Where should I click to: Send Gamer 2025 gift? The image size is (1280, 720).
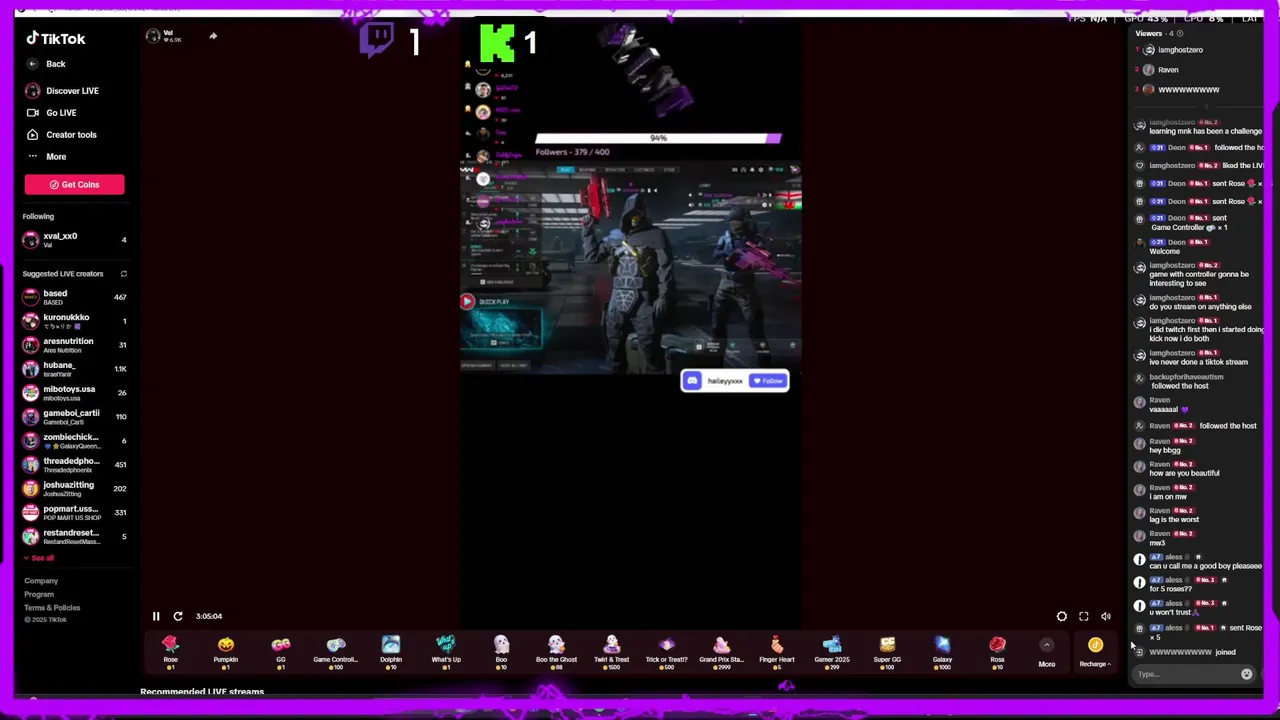(x=832, y=650)
